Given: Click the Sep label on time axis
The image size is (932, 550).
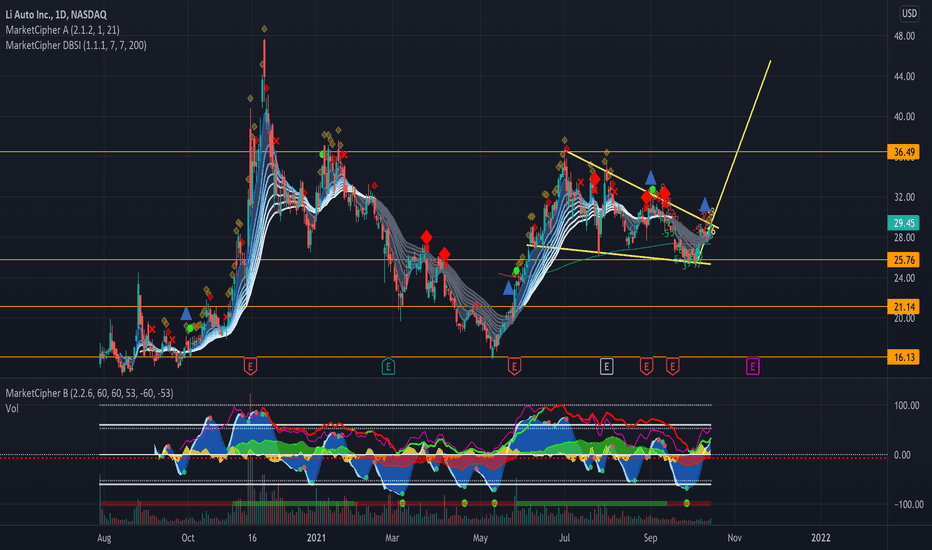Looking at the screenshot, I should click(650, 538).
